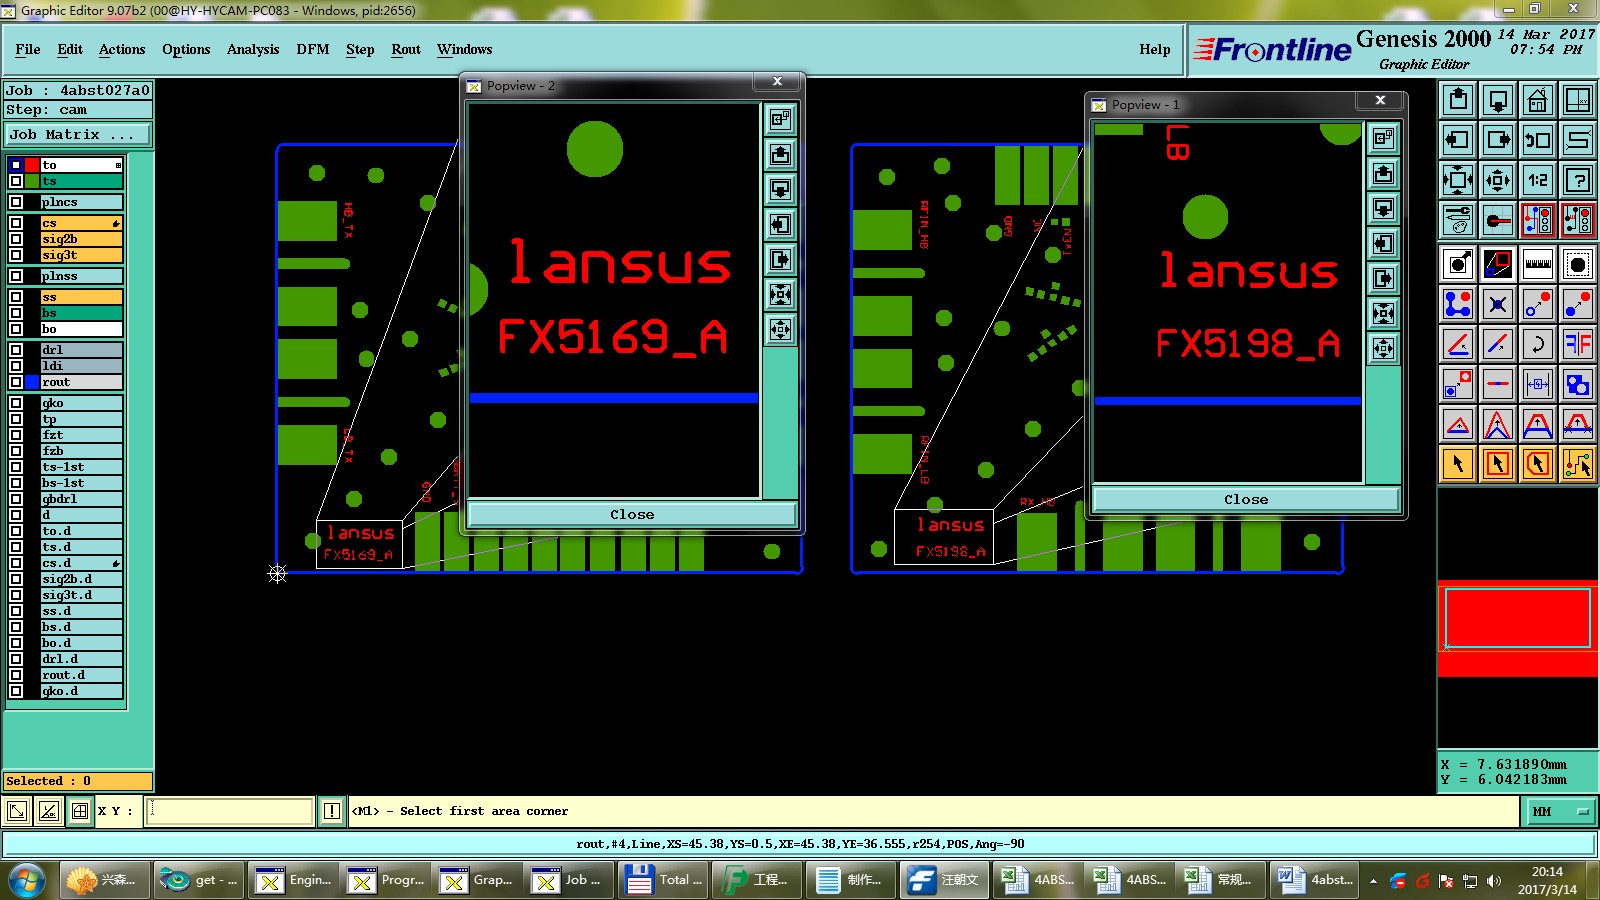Open the File menu
The width and height of the screenshot is (1600, 900).
point(28,49)
